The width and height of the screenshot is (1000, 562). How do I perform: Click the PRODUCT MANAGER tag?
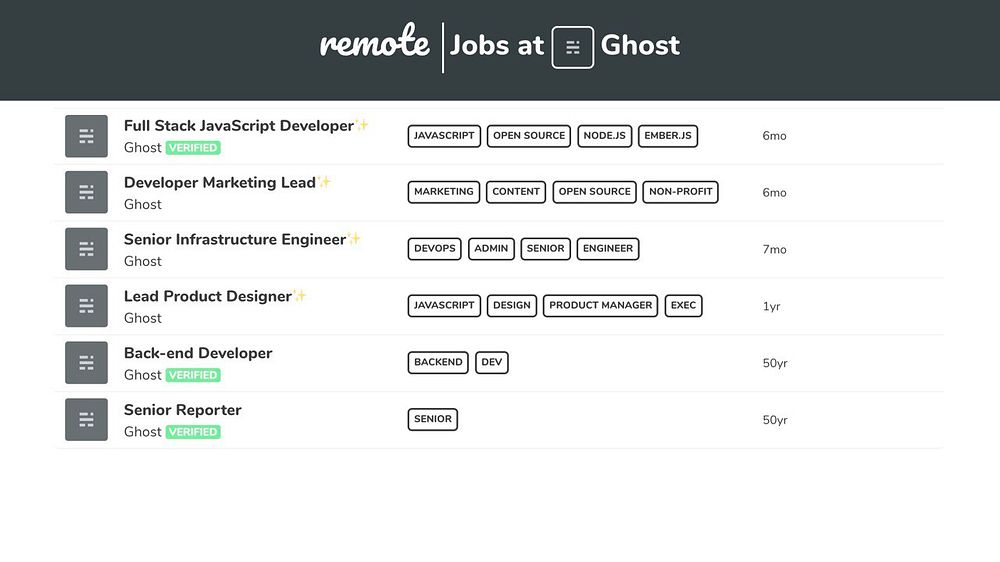[x=601, y=306]
